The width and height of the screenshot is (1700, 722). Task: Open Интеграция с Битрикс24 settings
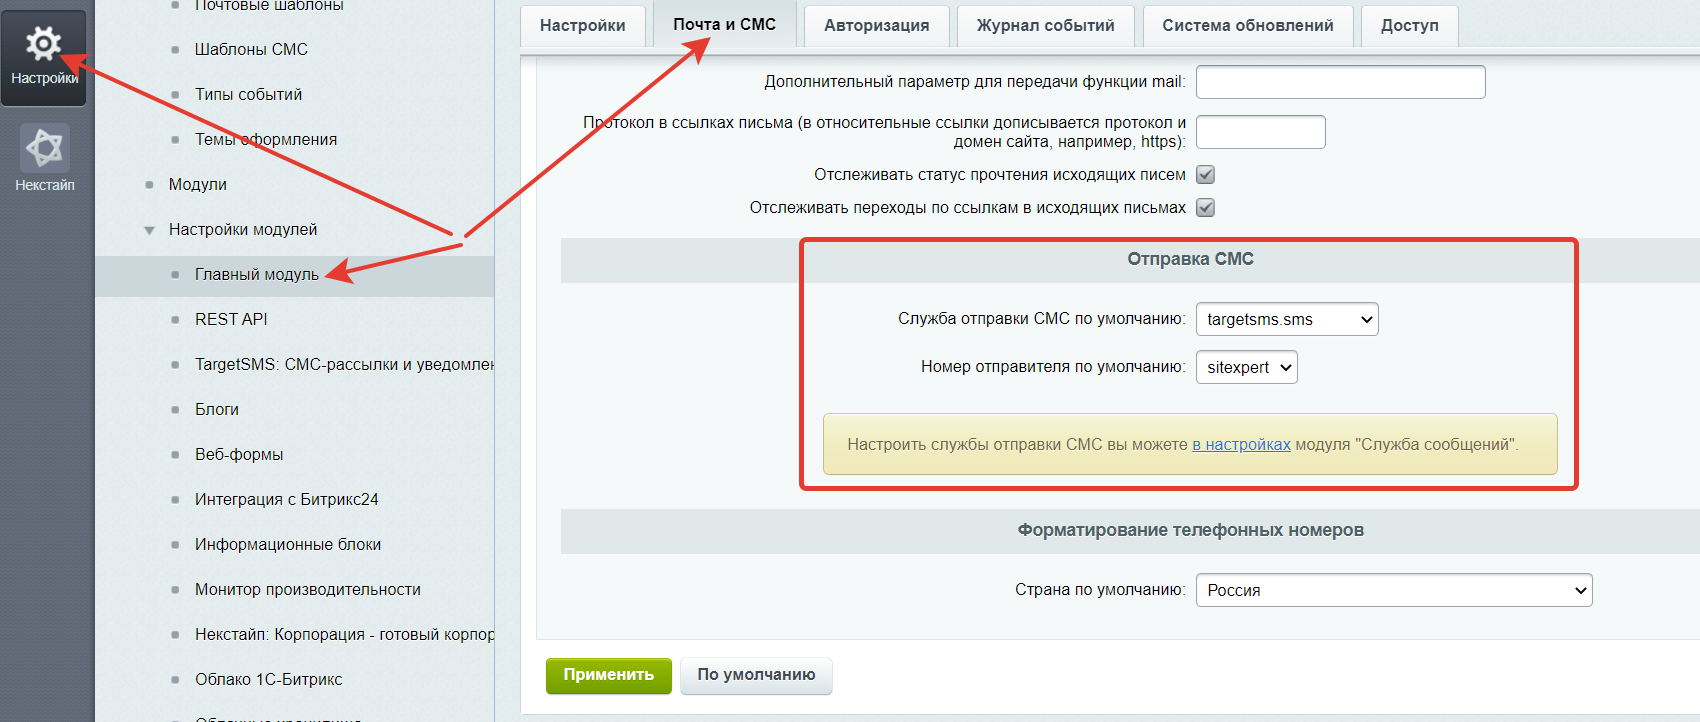point(287,499)
